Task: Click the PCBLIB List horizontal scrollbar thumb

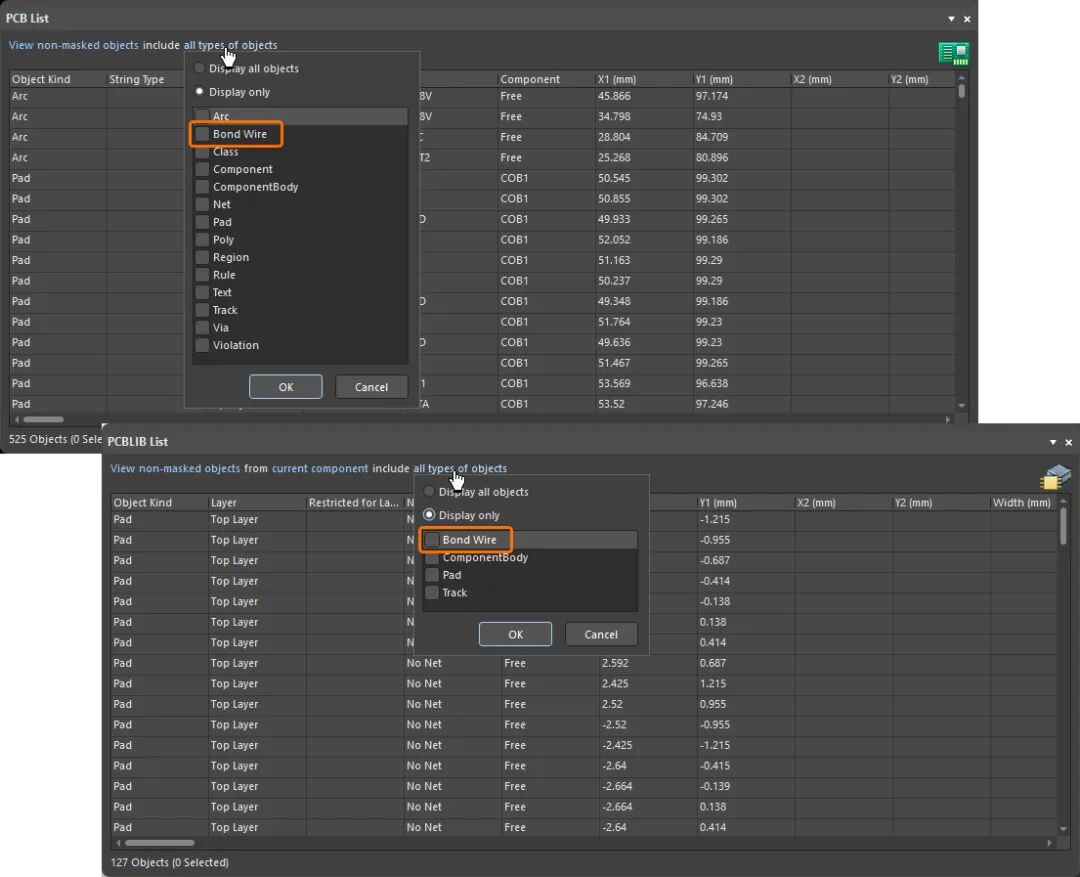Action: 160,843
